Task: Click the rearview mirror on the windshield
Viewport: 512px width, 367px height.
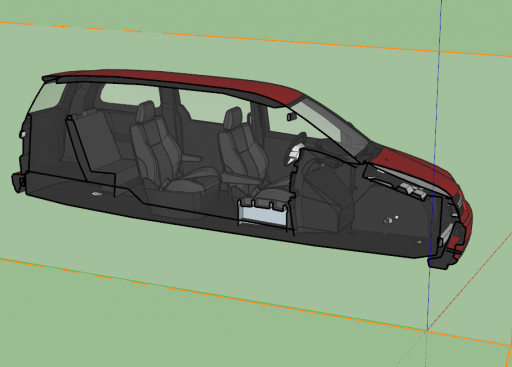Action: (x=292, y=116)
